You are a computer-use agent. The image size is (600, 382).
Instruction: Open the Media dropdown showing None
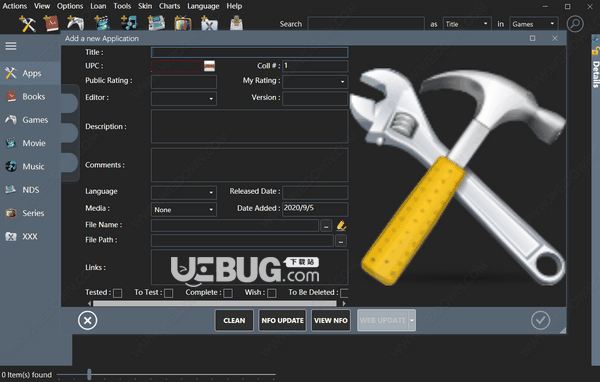pyautogui.click(x=184, y=209)
